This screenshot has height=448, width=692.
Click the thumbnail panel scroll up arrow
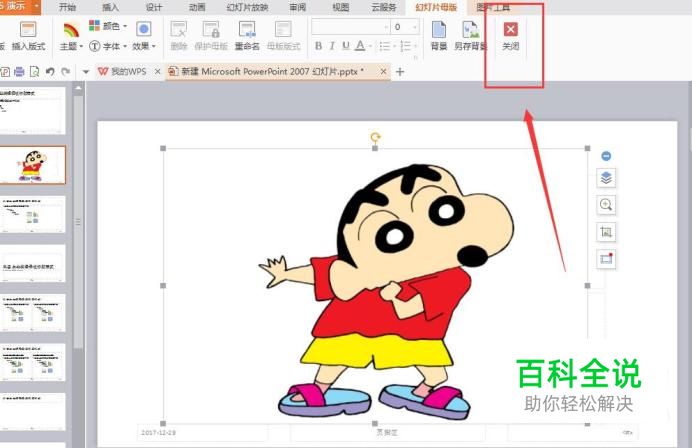tap(78, 88)
